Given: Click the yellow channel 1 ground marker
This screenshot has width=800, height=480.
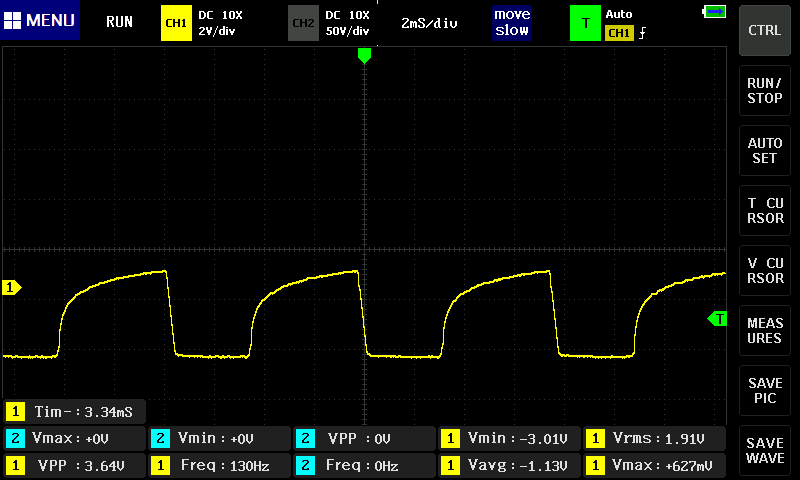Looking at the screenshot, I should pos(12,288).
